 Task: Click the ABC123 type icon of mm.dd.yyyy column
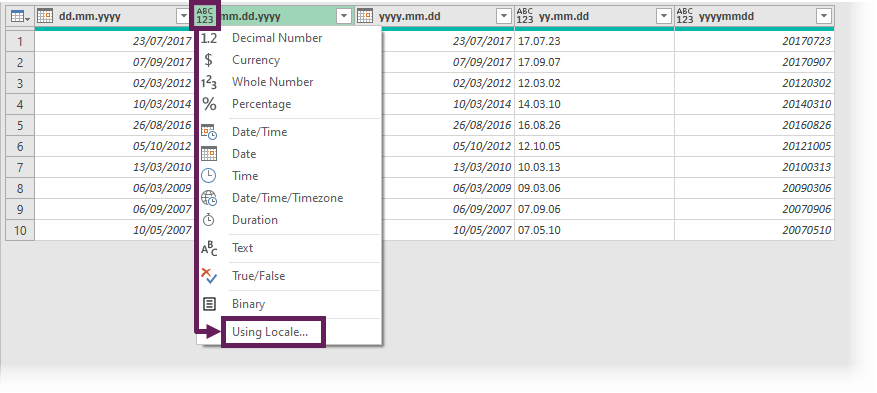click(205, 16)
